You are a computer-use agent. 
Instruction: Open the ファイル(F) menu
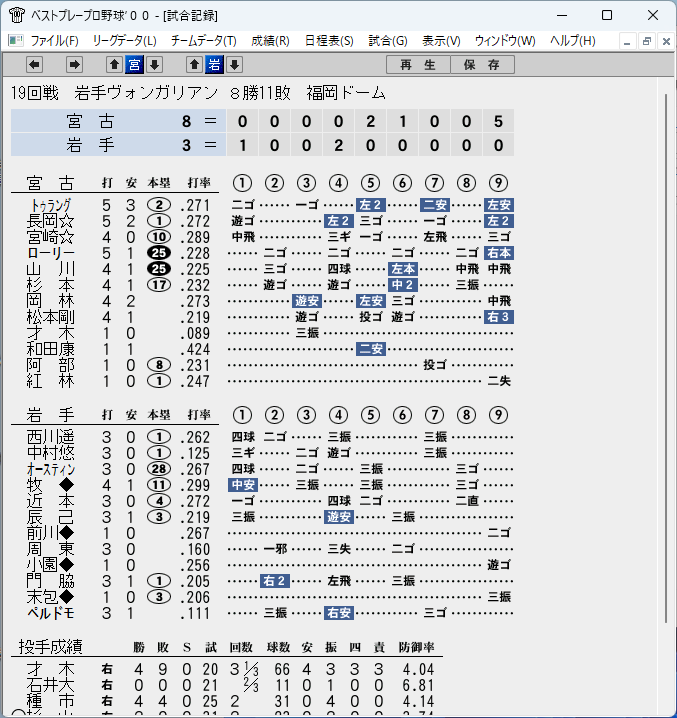55,41
